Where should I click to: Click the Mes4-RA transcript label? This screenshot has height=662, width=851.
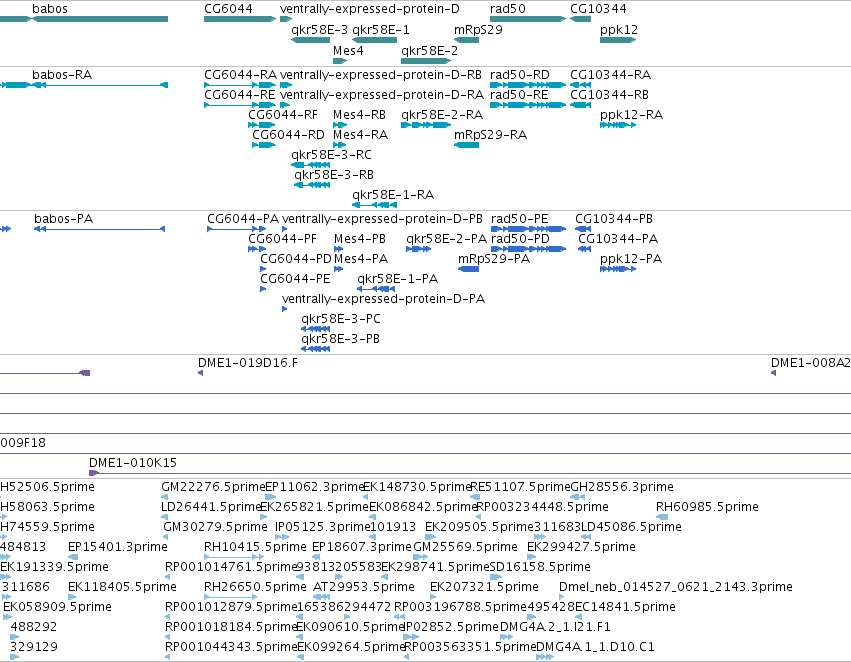[360, 135]
